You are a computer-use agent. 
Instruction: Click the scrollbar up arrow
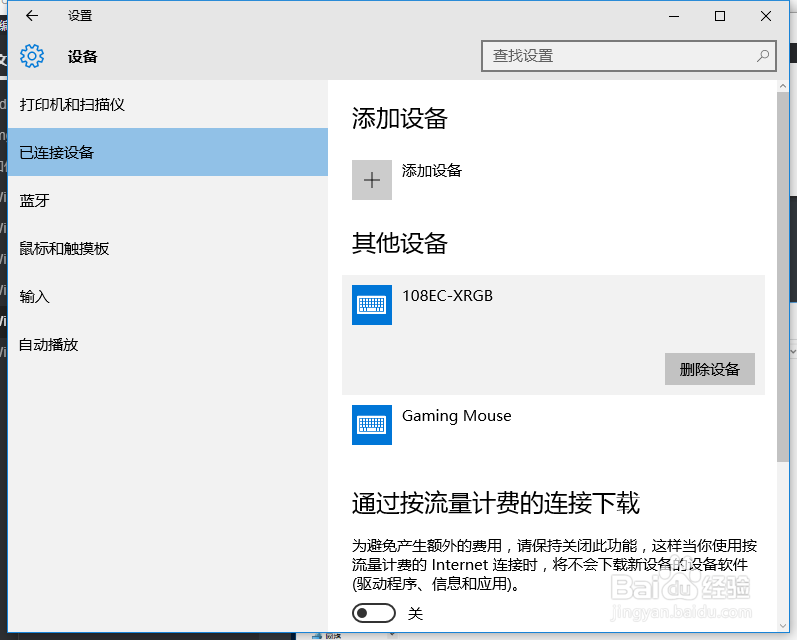783,86
